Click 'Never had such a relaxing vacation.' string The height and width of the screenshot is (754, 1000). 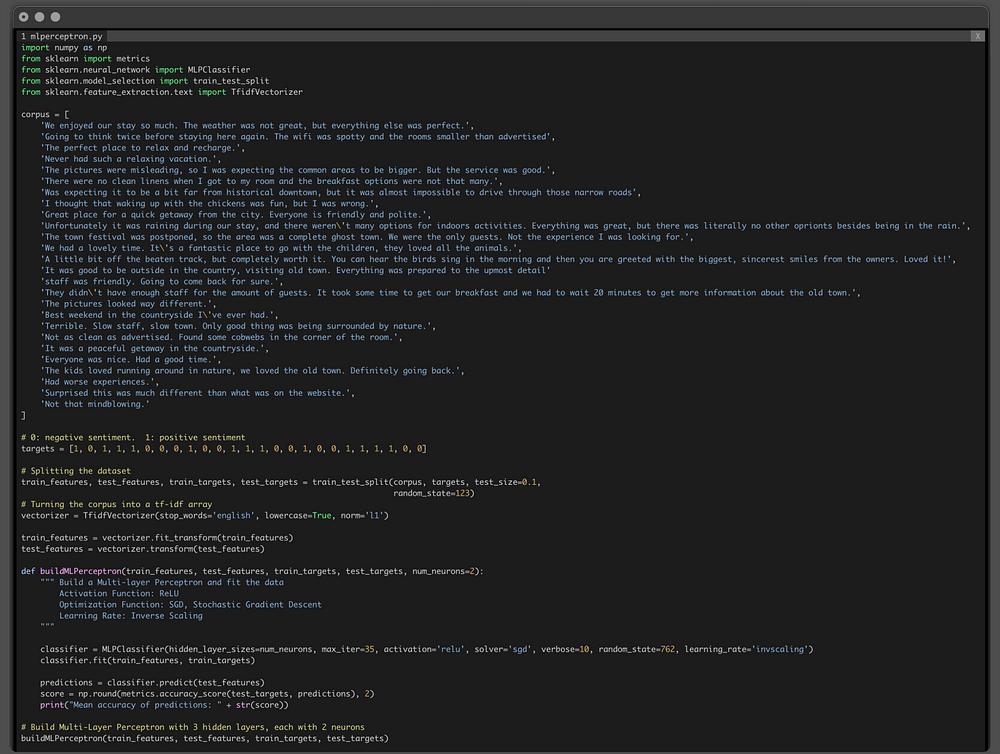(x=131, y=159)
